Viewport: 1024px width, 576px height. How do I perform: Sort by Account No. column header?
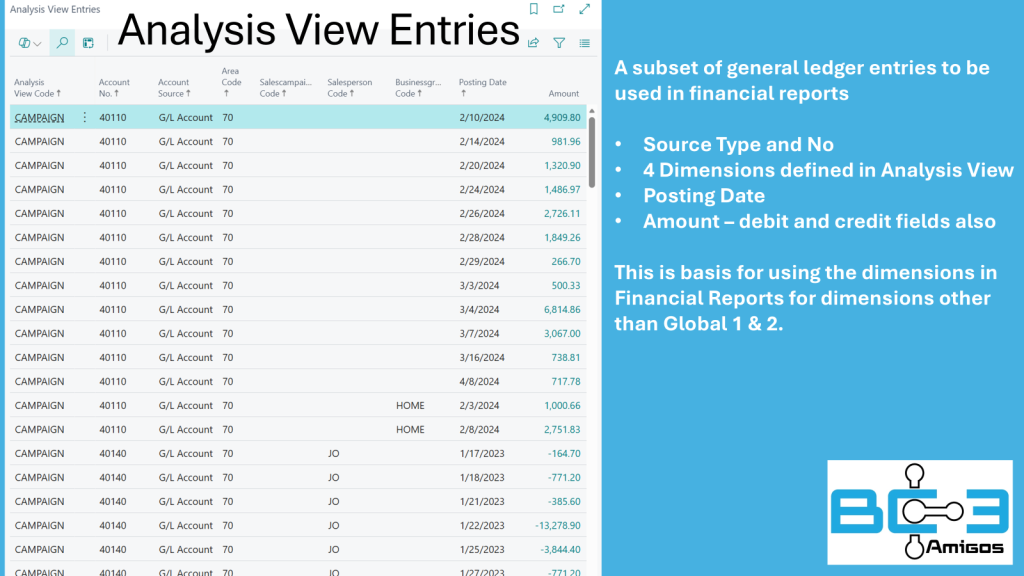(x=114, y=88)
